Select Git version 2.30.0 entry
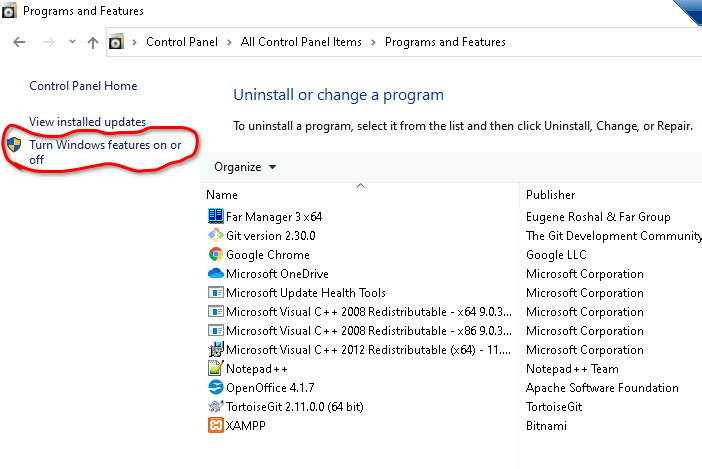Screen dimensions: 702x469 pyautogui.click(x=270, y=236)
